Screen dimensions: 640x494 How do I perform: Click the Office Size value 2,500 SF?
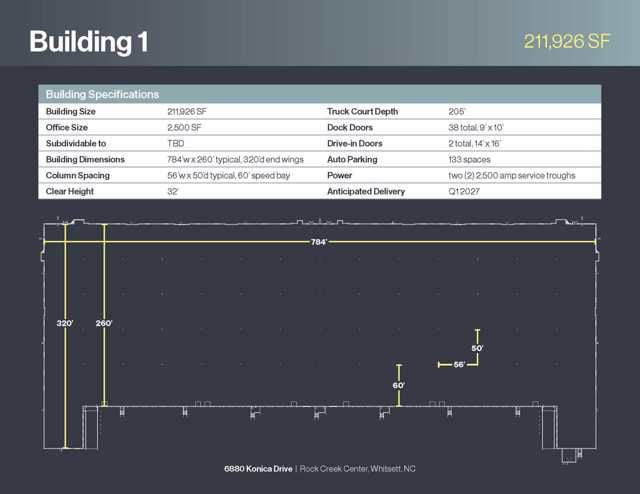pyautogui.click(x=187, y=127)
